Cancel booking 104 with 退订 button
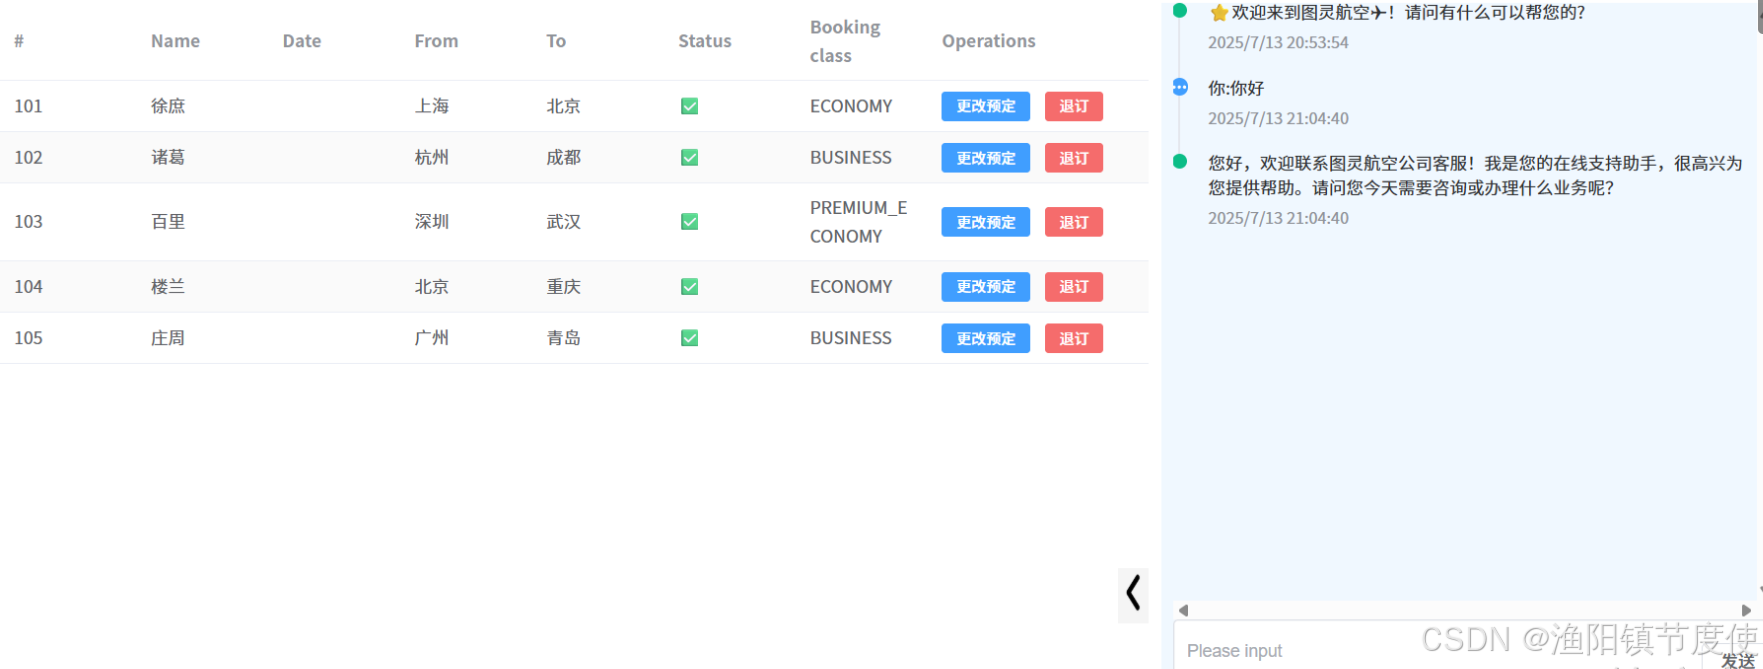Viewport: 1763px width, 669px height. click(x=1074, y=287)
